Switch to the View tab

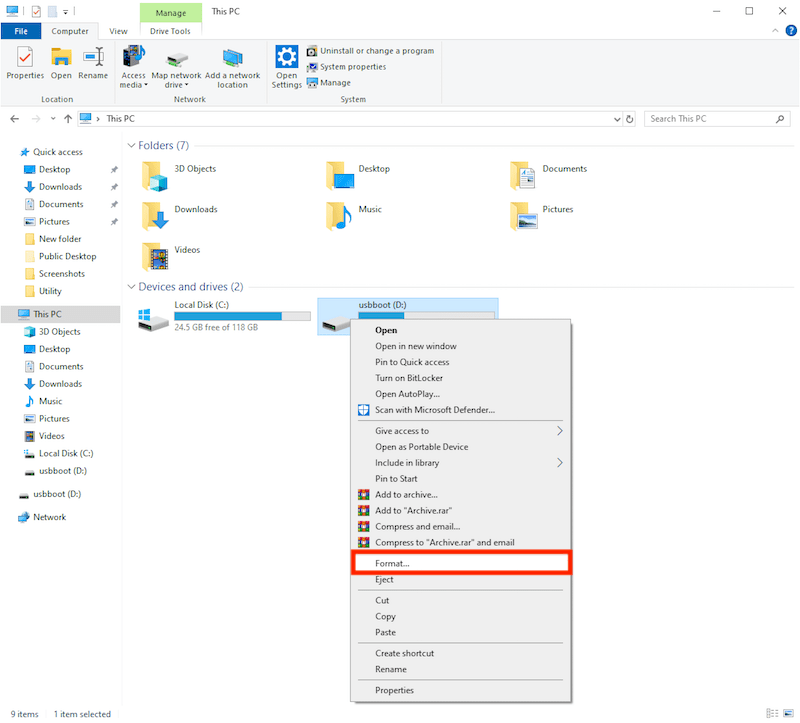pos(118,31)
